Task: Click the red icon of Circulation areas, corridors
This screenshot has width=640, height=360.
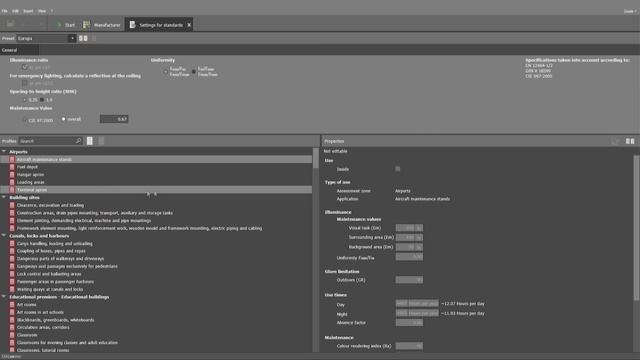Action: pos(12,327)
